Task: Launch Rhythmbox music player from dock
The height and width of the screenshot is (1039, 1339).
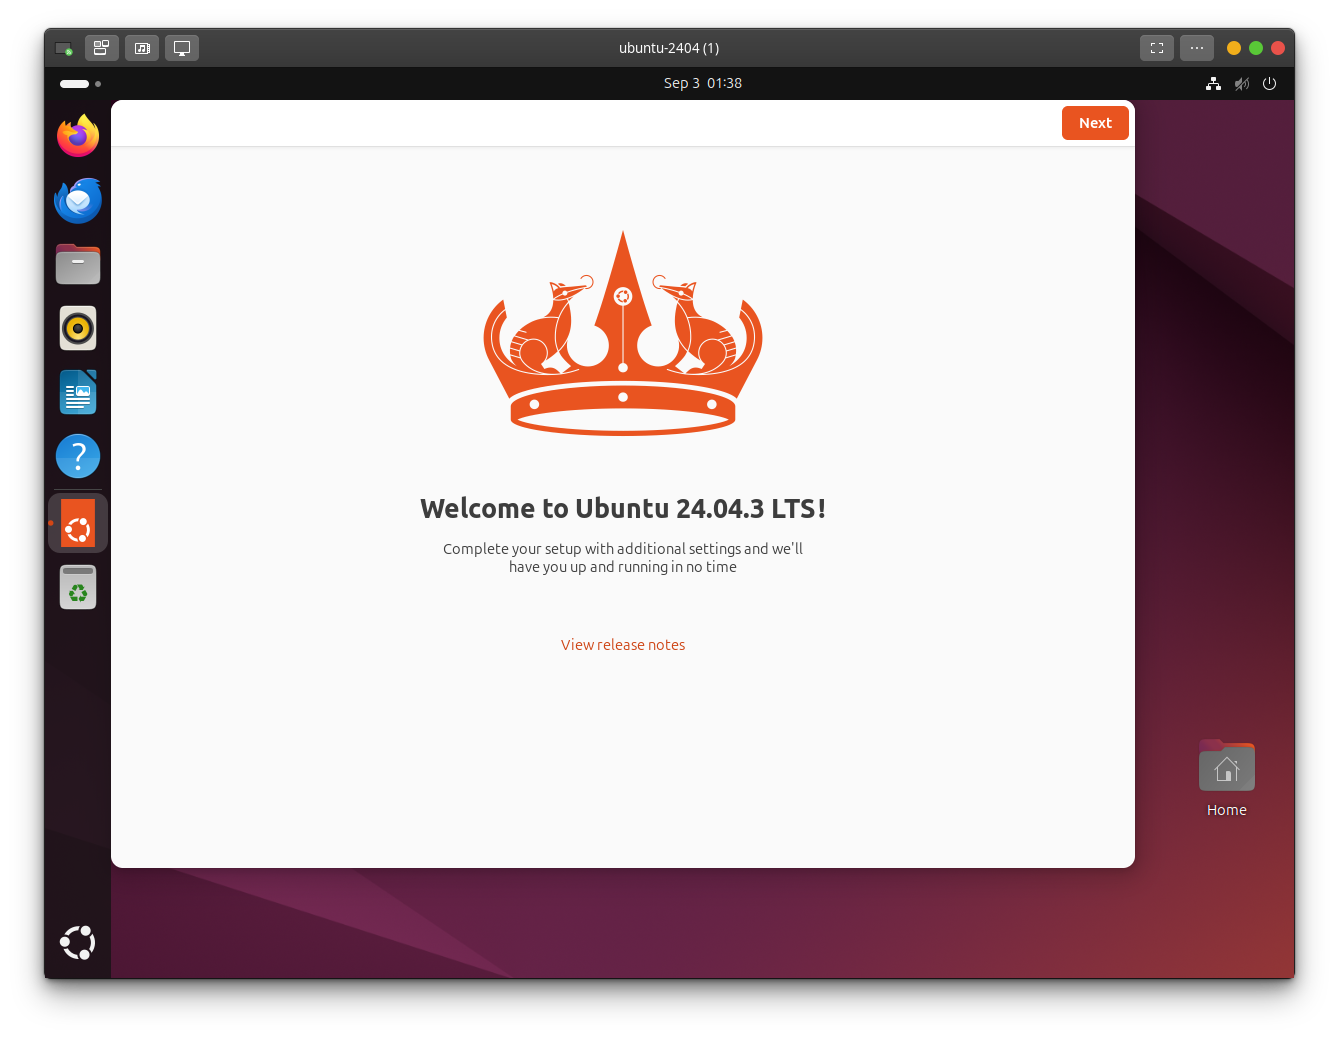Action: 78,328
